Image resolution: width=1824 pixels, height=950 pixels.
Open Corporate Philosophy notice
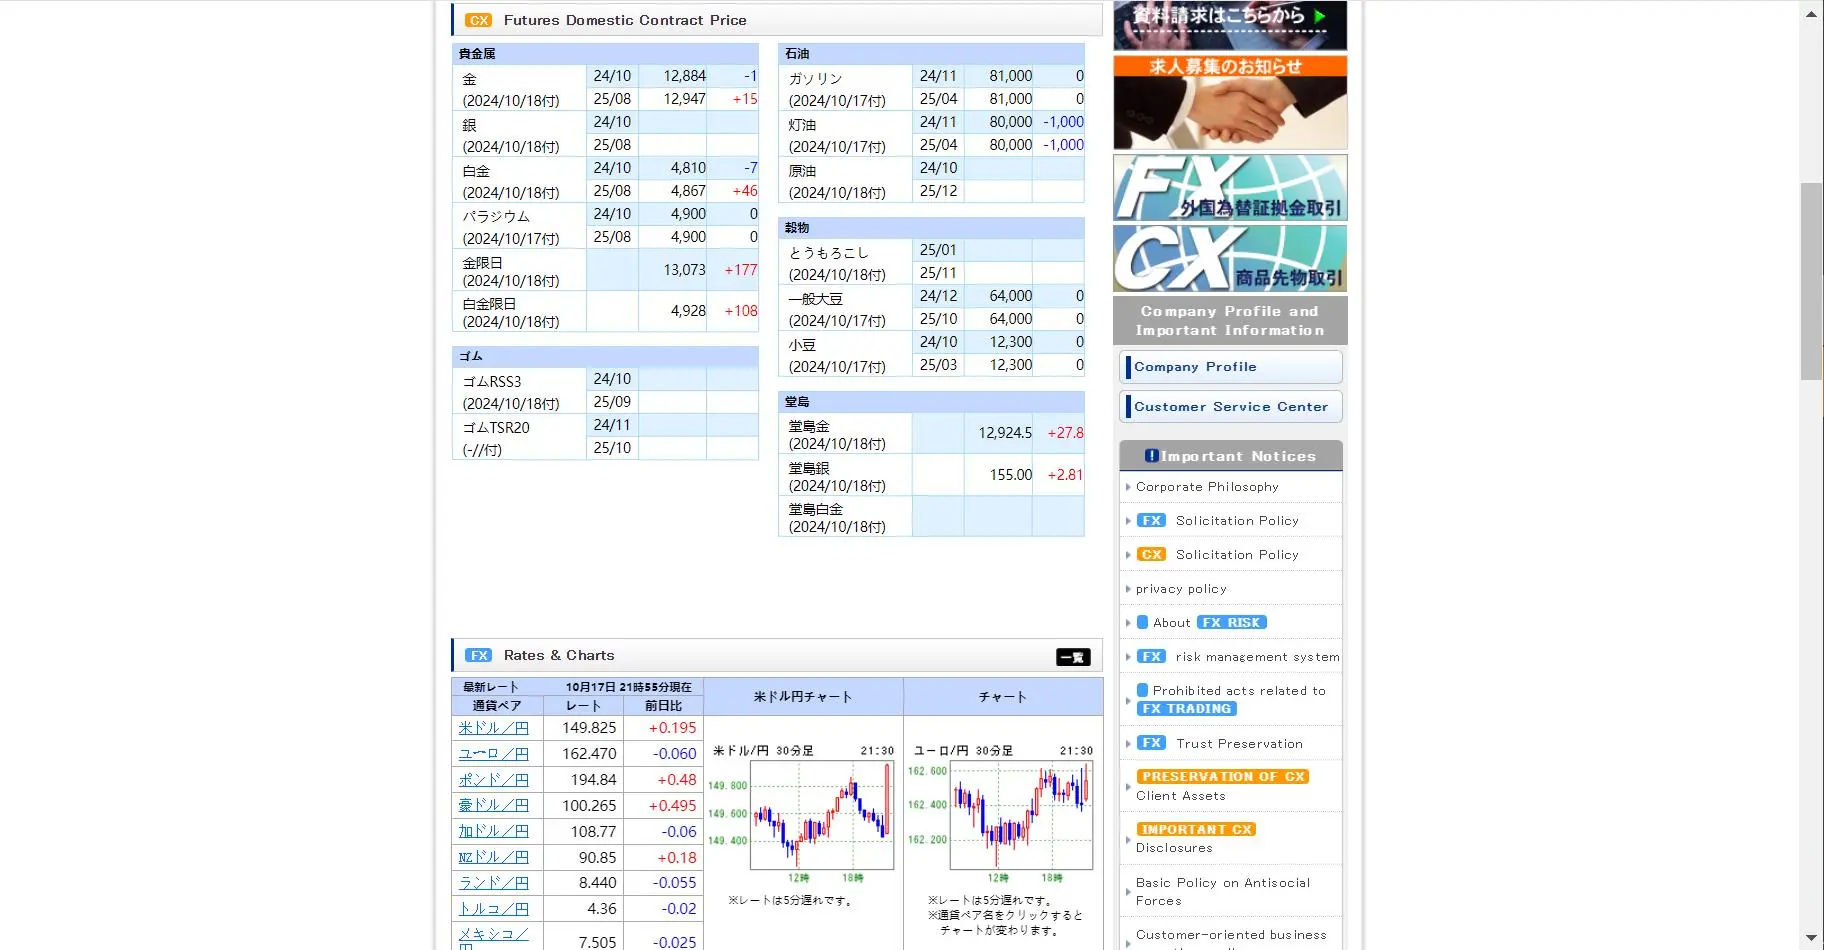click(x=1207, y=487)
